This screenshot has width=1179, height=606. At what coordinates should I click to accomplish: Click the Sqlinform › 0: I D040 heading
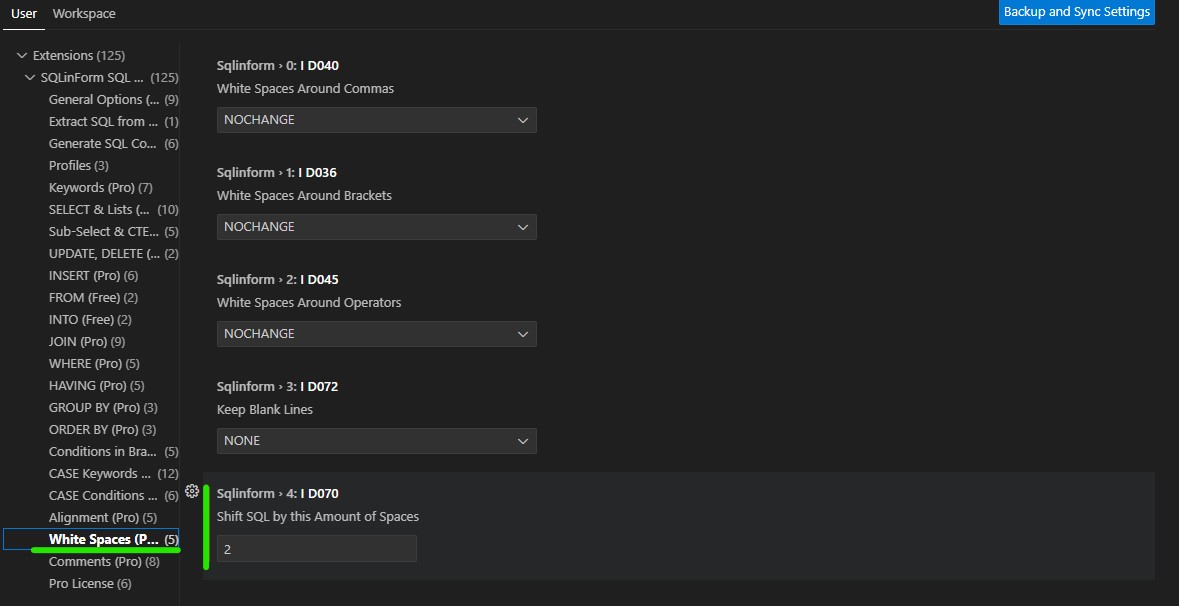click(277, 65)
